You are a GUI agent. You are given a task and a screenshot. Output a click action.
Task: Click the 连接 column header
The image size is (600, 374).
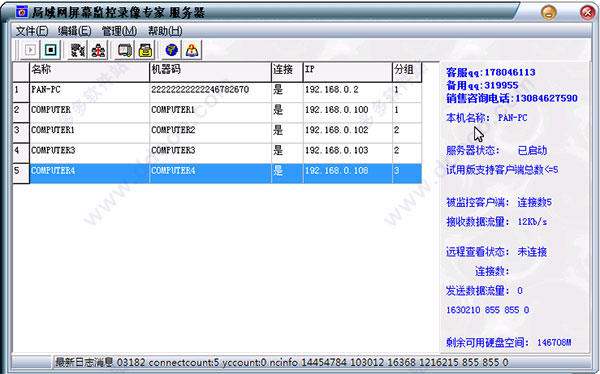click(x=287, y=72)
